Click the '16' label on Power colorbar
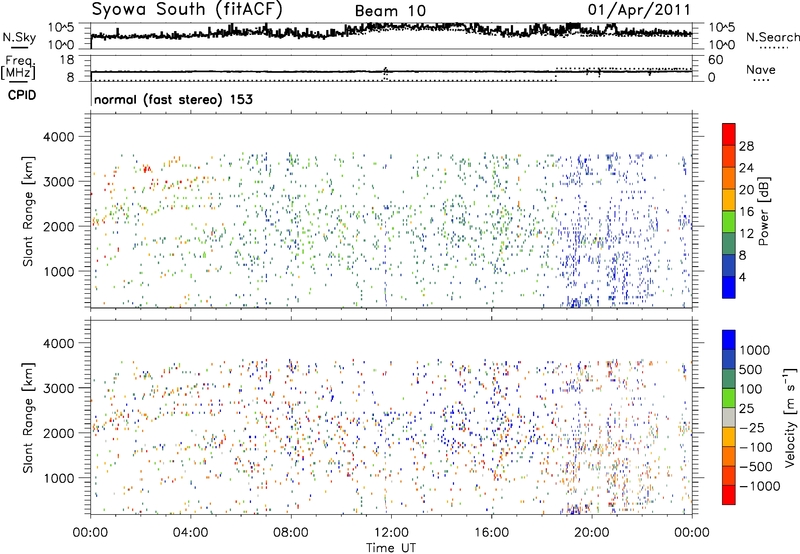Screen dimensions: 800x554 point(746,212)
